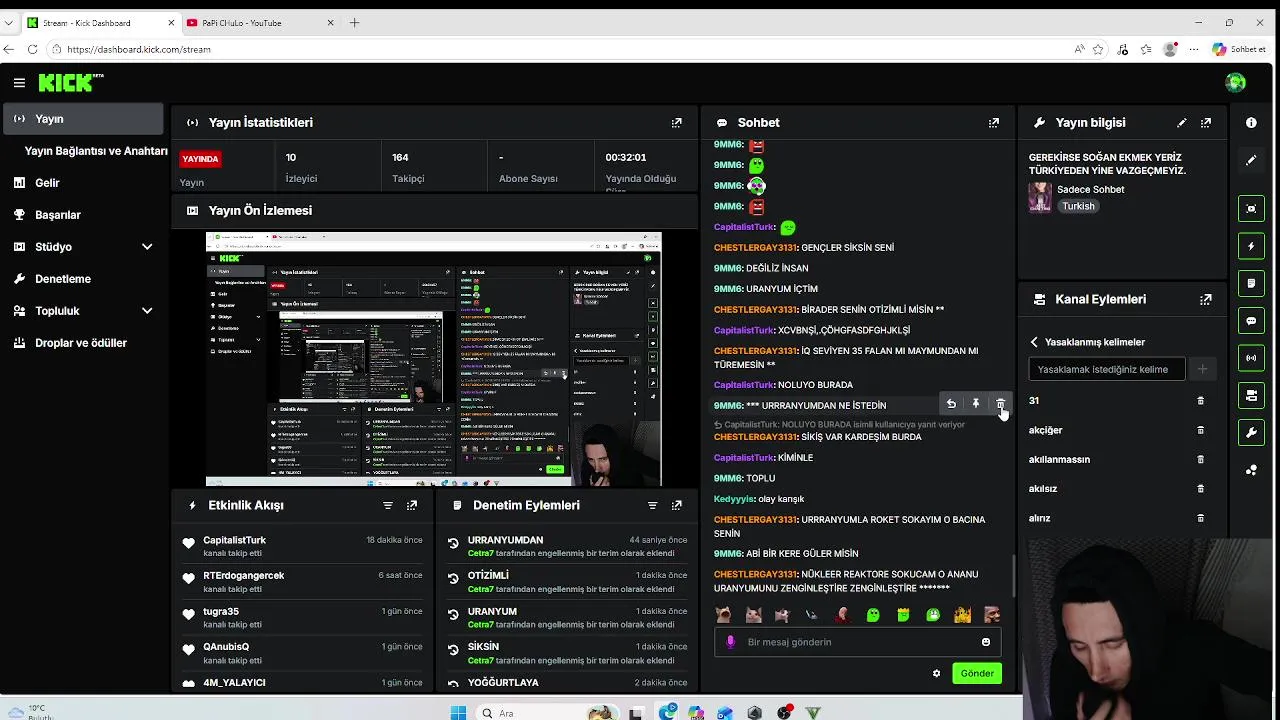
Task: Insert the first cat emote from the quick emote row
Action: tap(723, 614)
